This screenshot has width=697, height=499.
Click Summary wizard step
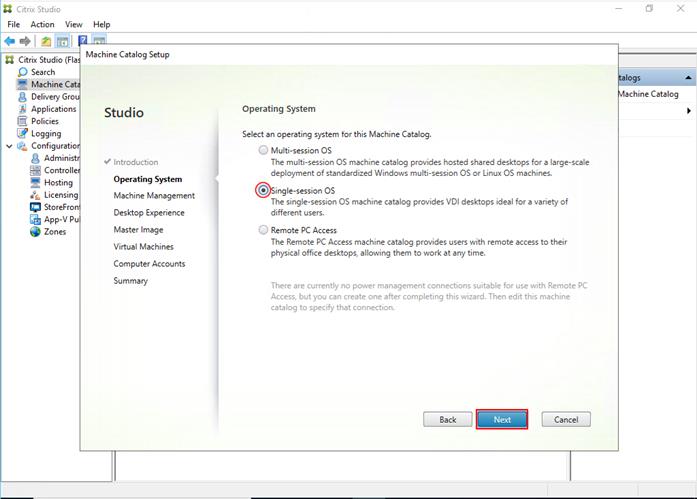pyautogui.click(x=130, y=281)
